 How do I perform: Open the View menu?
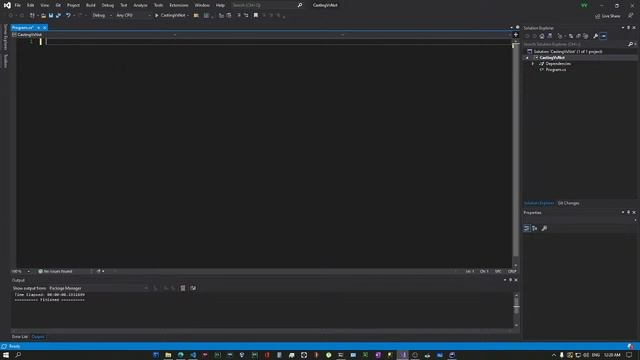tap(44, 5)
